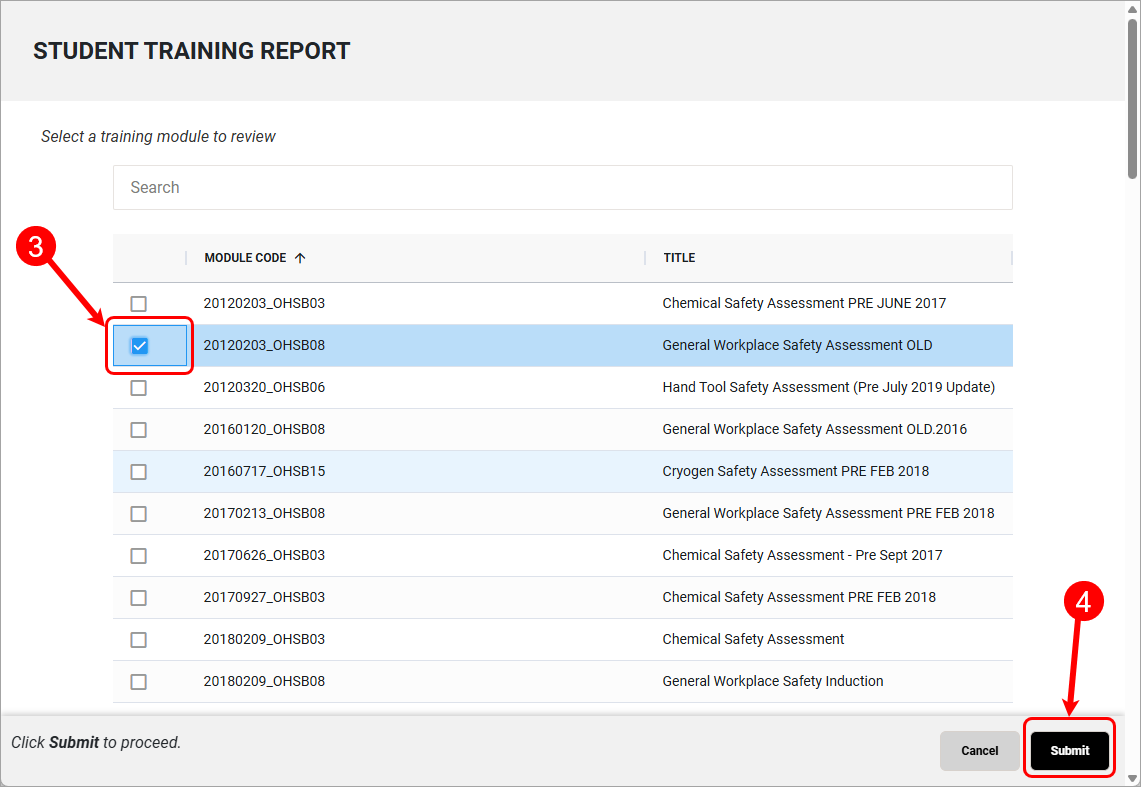Click module code 20180209_OHSB08
1141x787 pixels.
coord(264,682)
